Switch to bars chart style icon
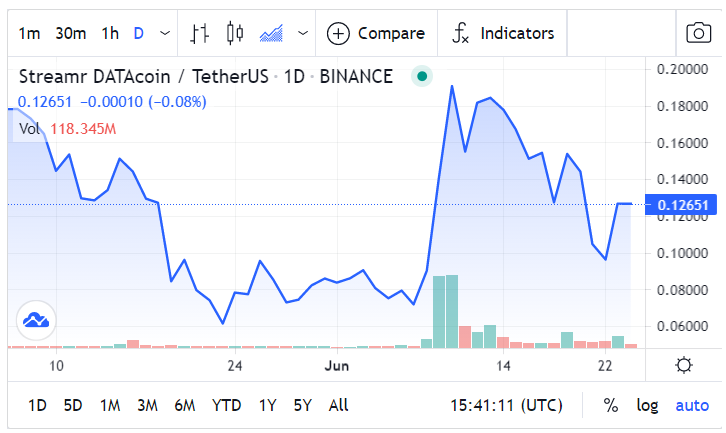 coord(200,34)
